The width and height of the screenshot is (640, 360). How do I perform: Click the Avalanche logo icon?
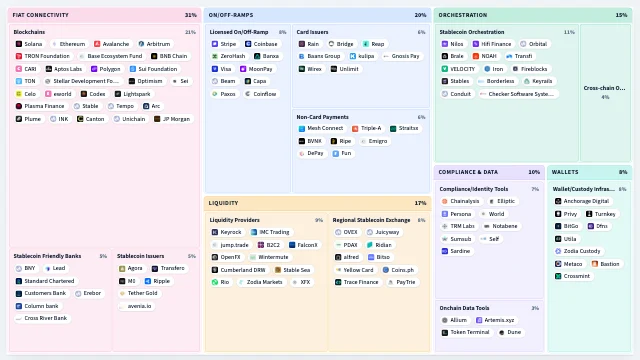click(97, 44)
